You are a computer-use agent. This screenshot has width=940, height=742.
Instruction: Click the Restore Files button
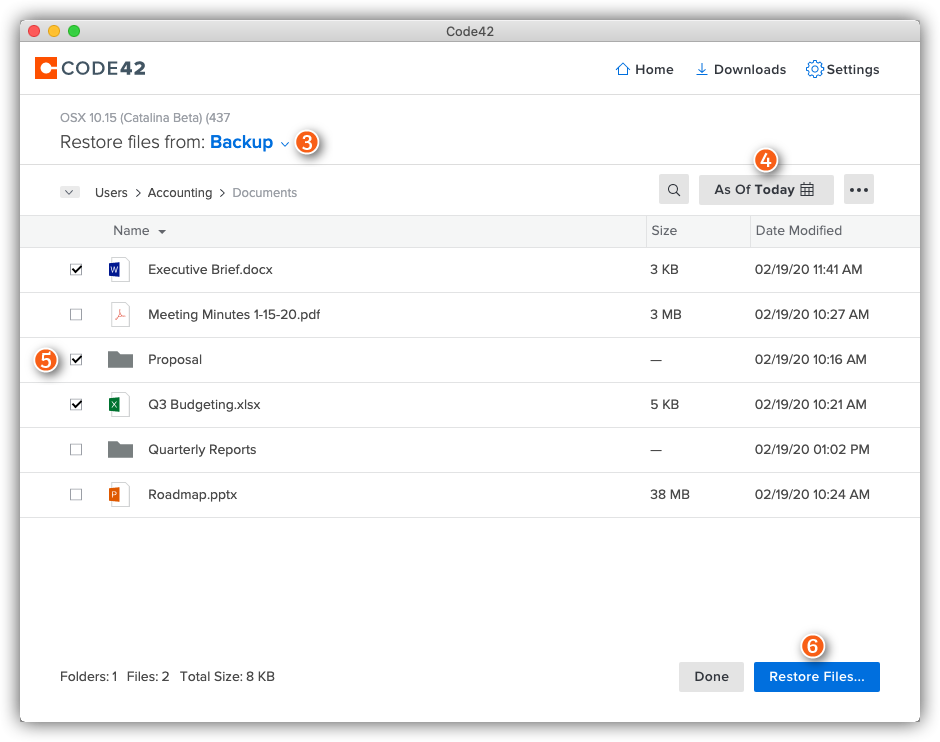tap(816, 677)
